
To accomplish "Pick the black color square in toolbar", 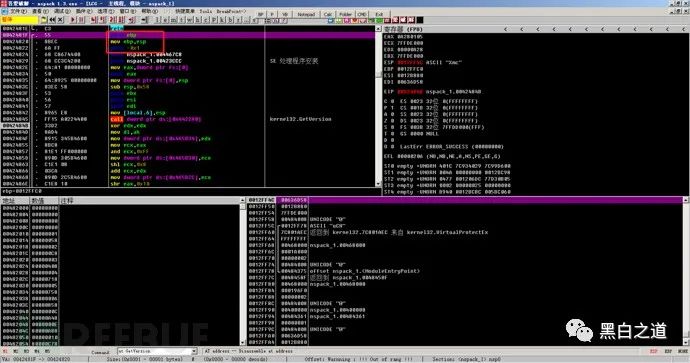I will click(x=420, y=20).
